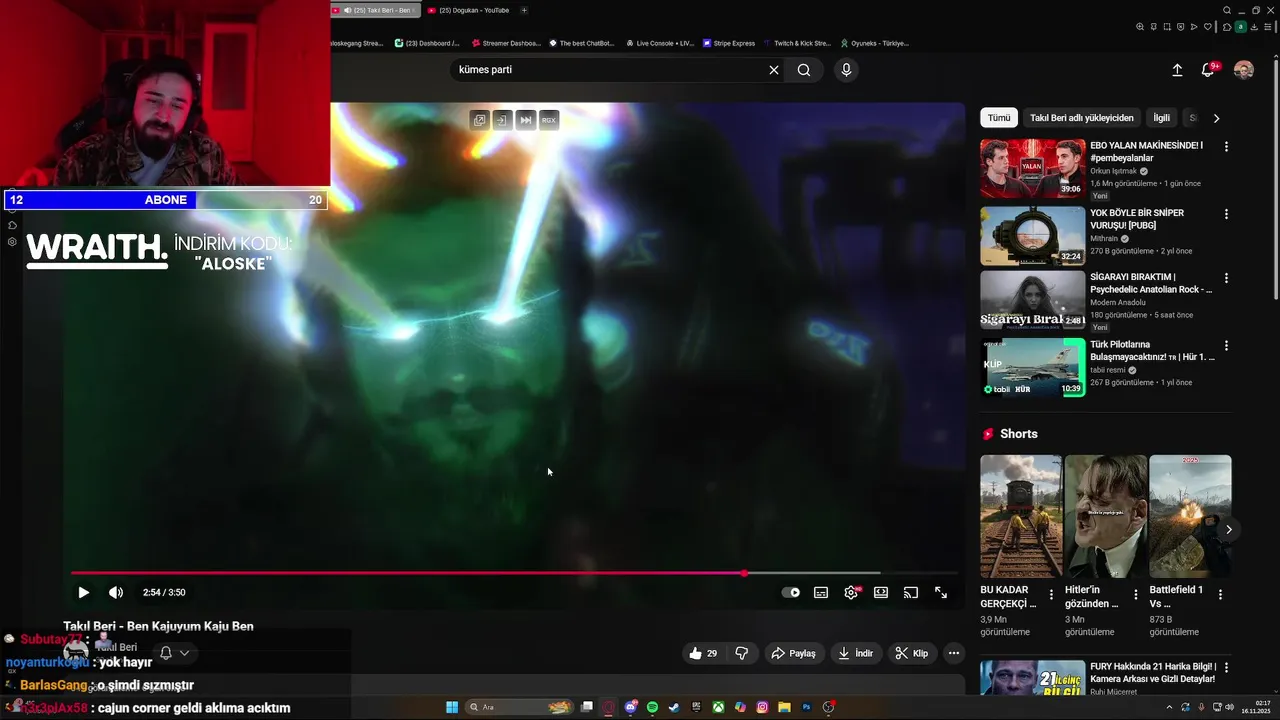Open 'Streamer Dashboa...' bookmark
The image size is (1280, 720).
point(505,43)
